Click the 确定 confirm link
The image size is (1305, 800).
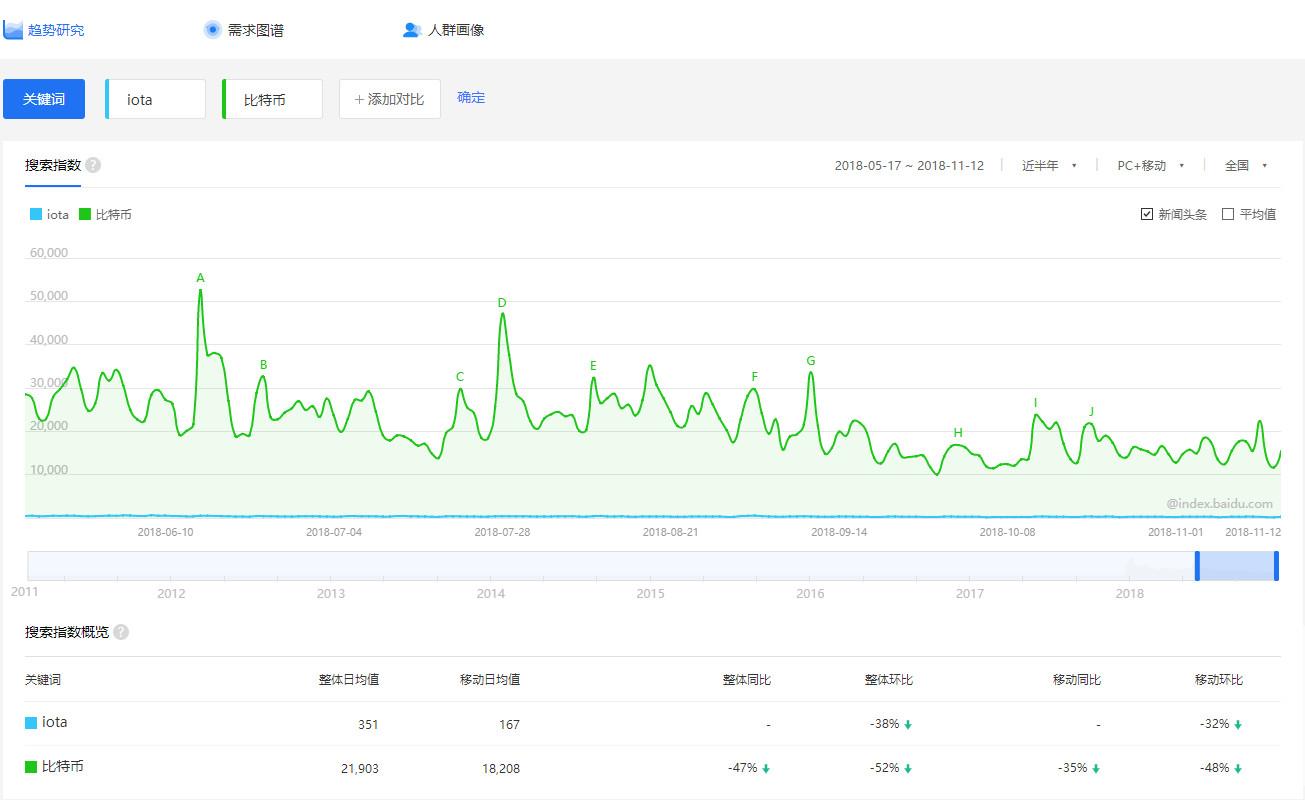tap(471, 98)
